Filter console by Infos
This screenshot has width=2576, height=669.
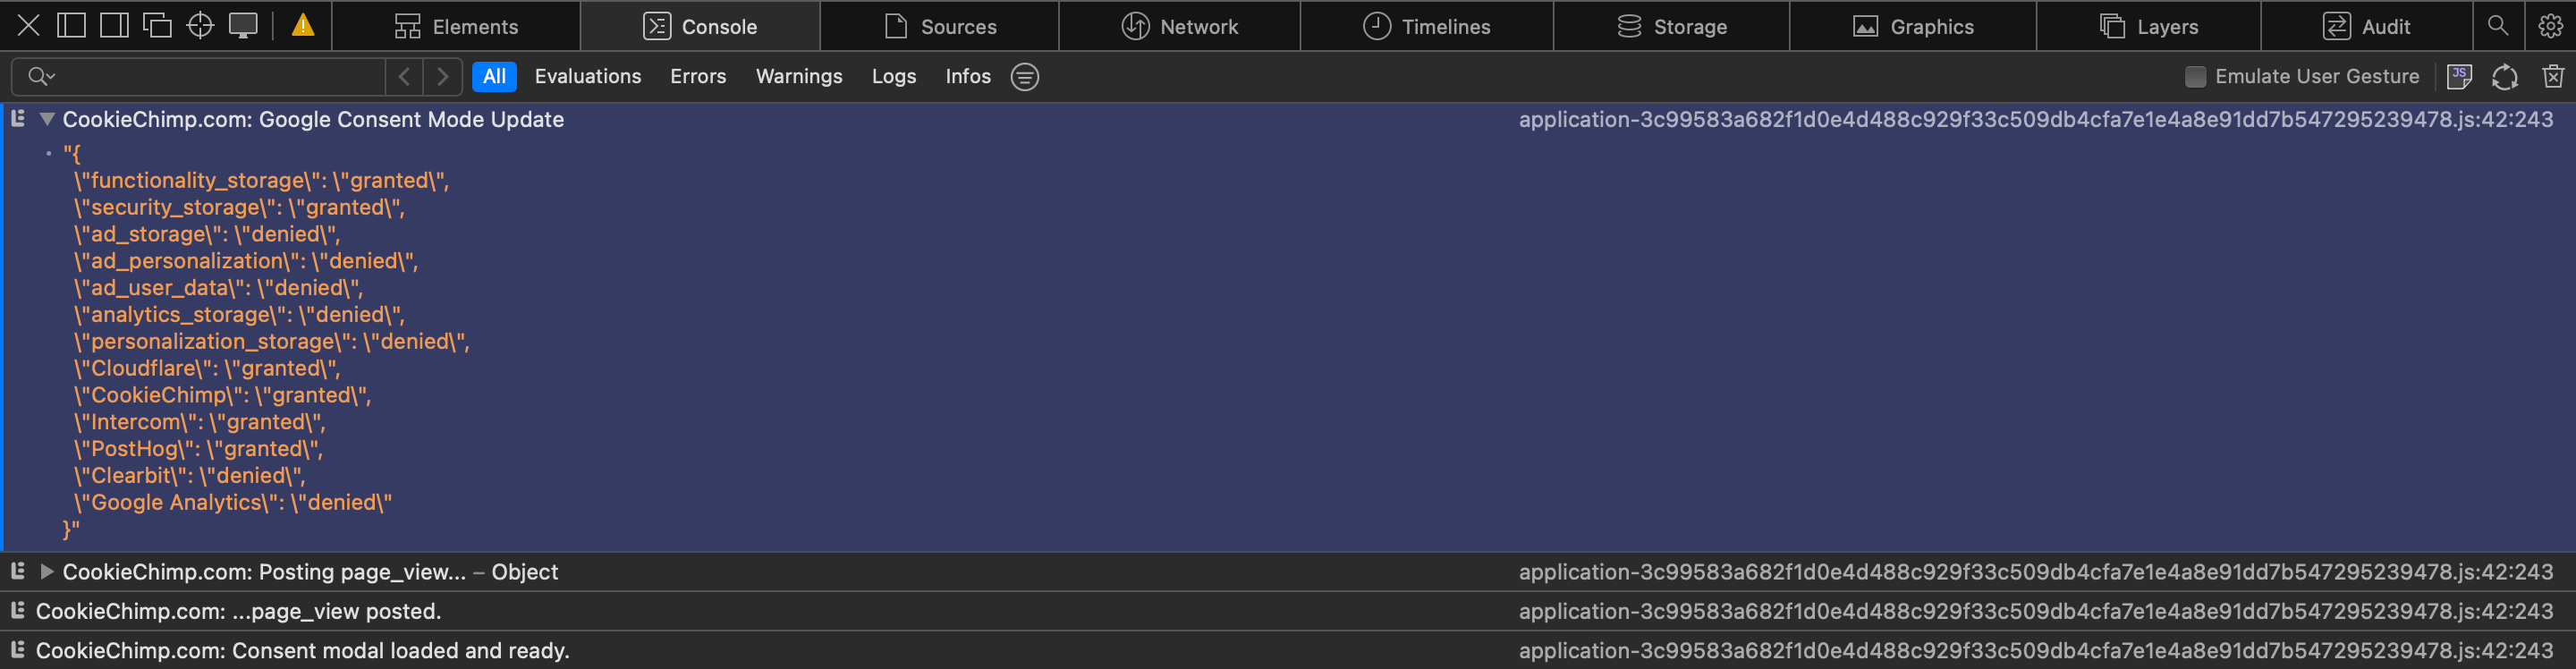click(968, 76)
